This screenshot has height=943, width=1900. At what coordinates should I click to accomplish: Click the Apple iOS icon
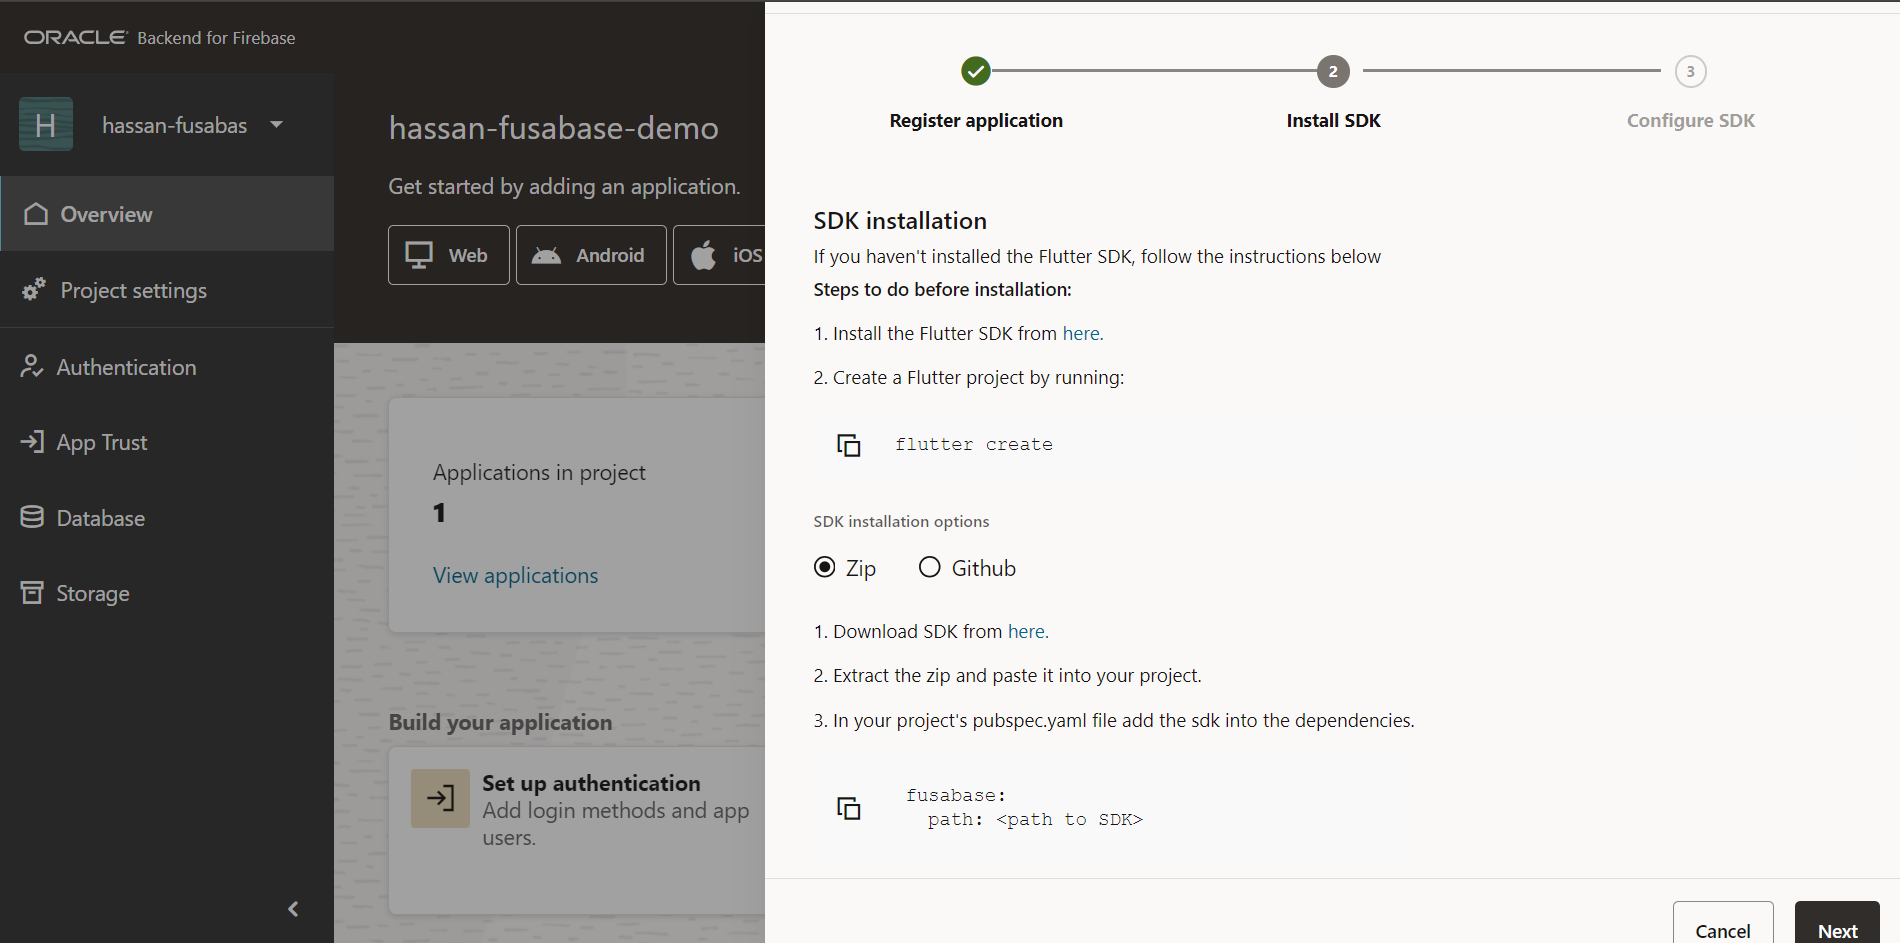(x=704, y=255)
